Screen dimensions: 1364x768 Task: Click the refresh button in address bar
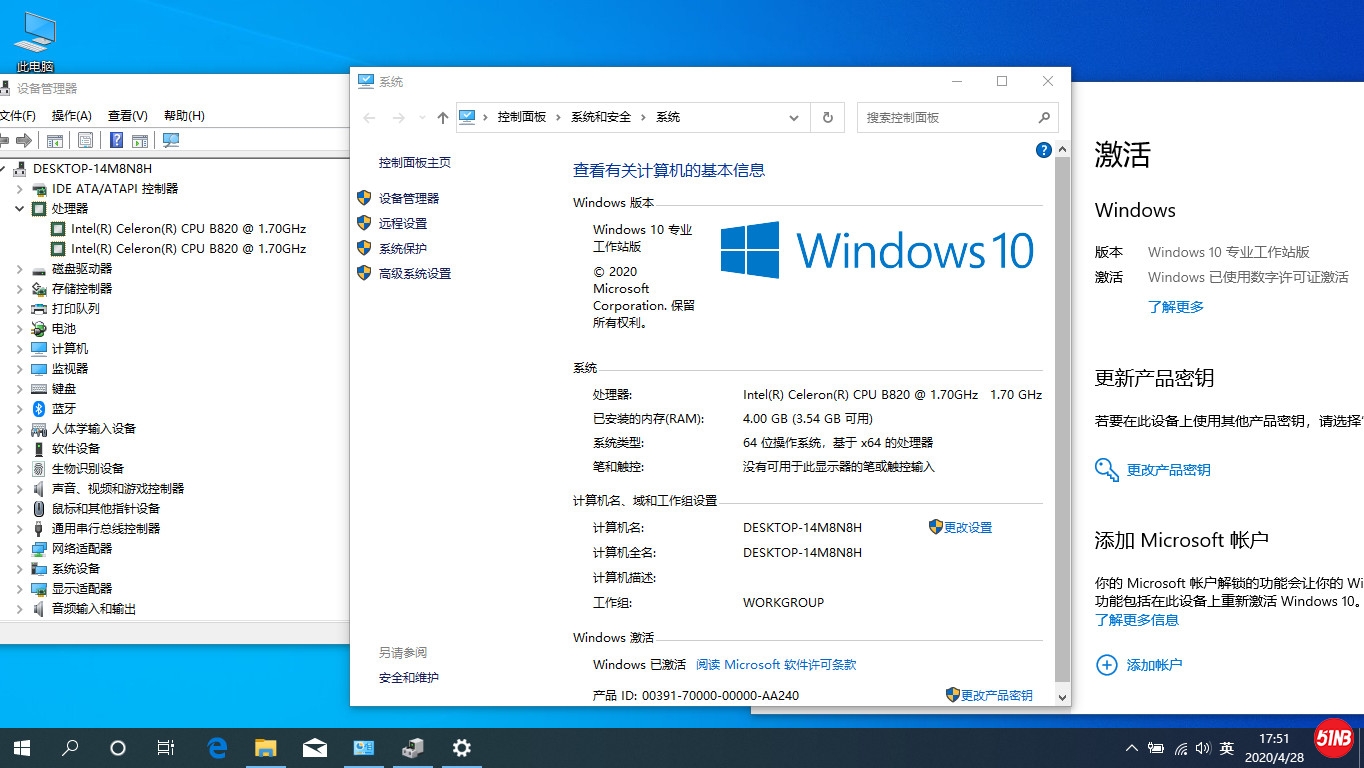pos(827,117)
